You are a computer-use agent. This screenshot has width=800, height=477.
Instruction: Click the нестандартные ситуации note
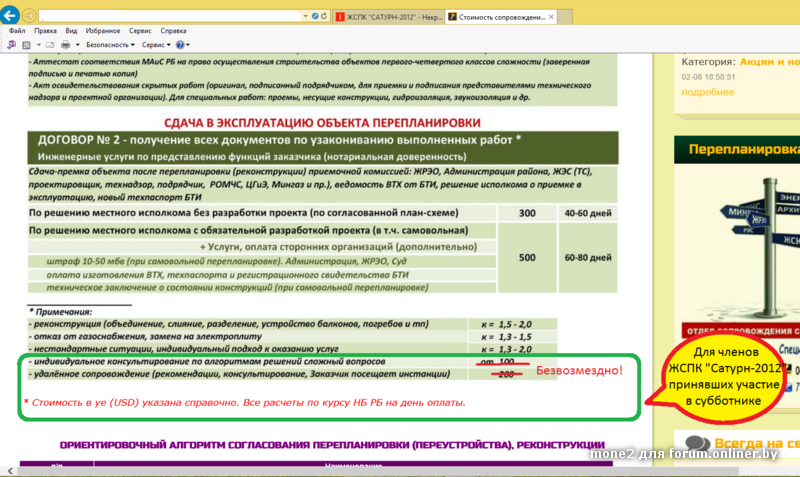[x=184, y=349]
